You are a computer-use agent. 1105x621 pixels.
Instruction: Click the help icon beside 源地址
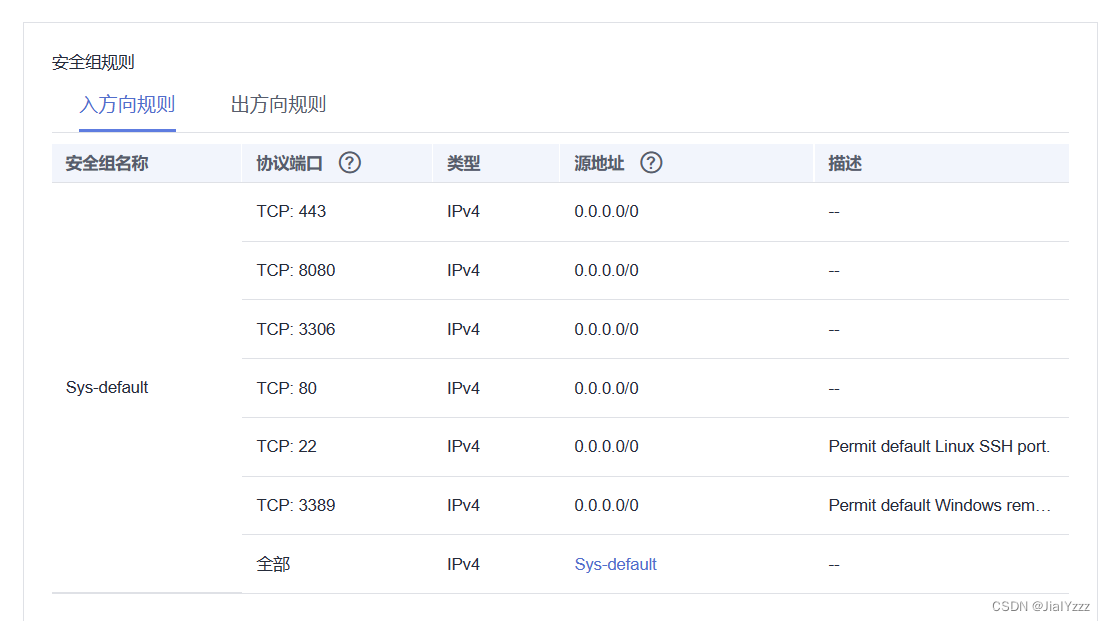click(651, 163)
